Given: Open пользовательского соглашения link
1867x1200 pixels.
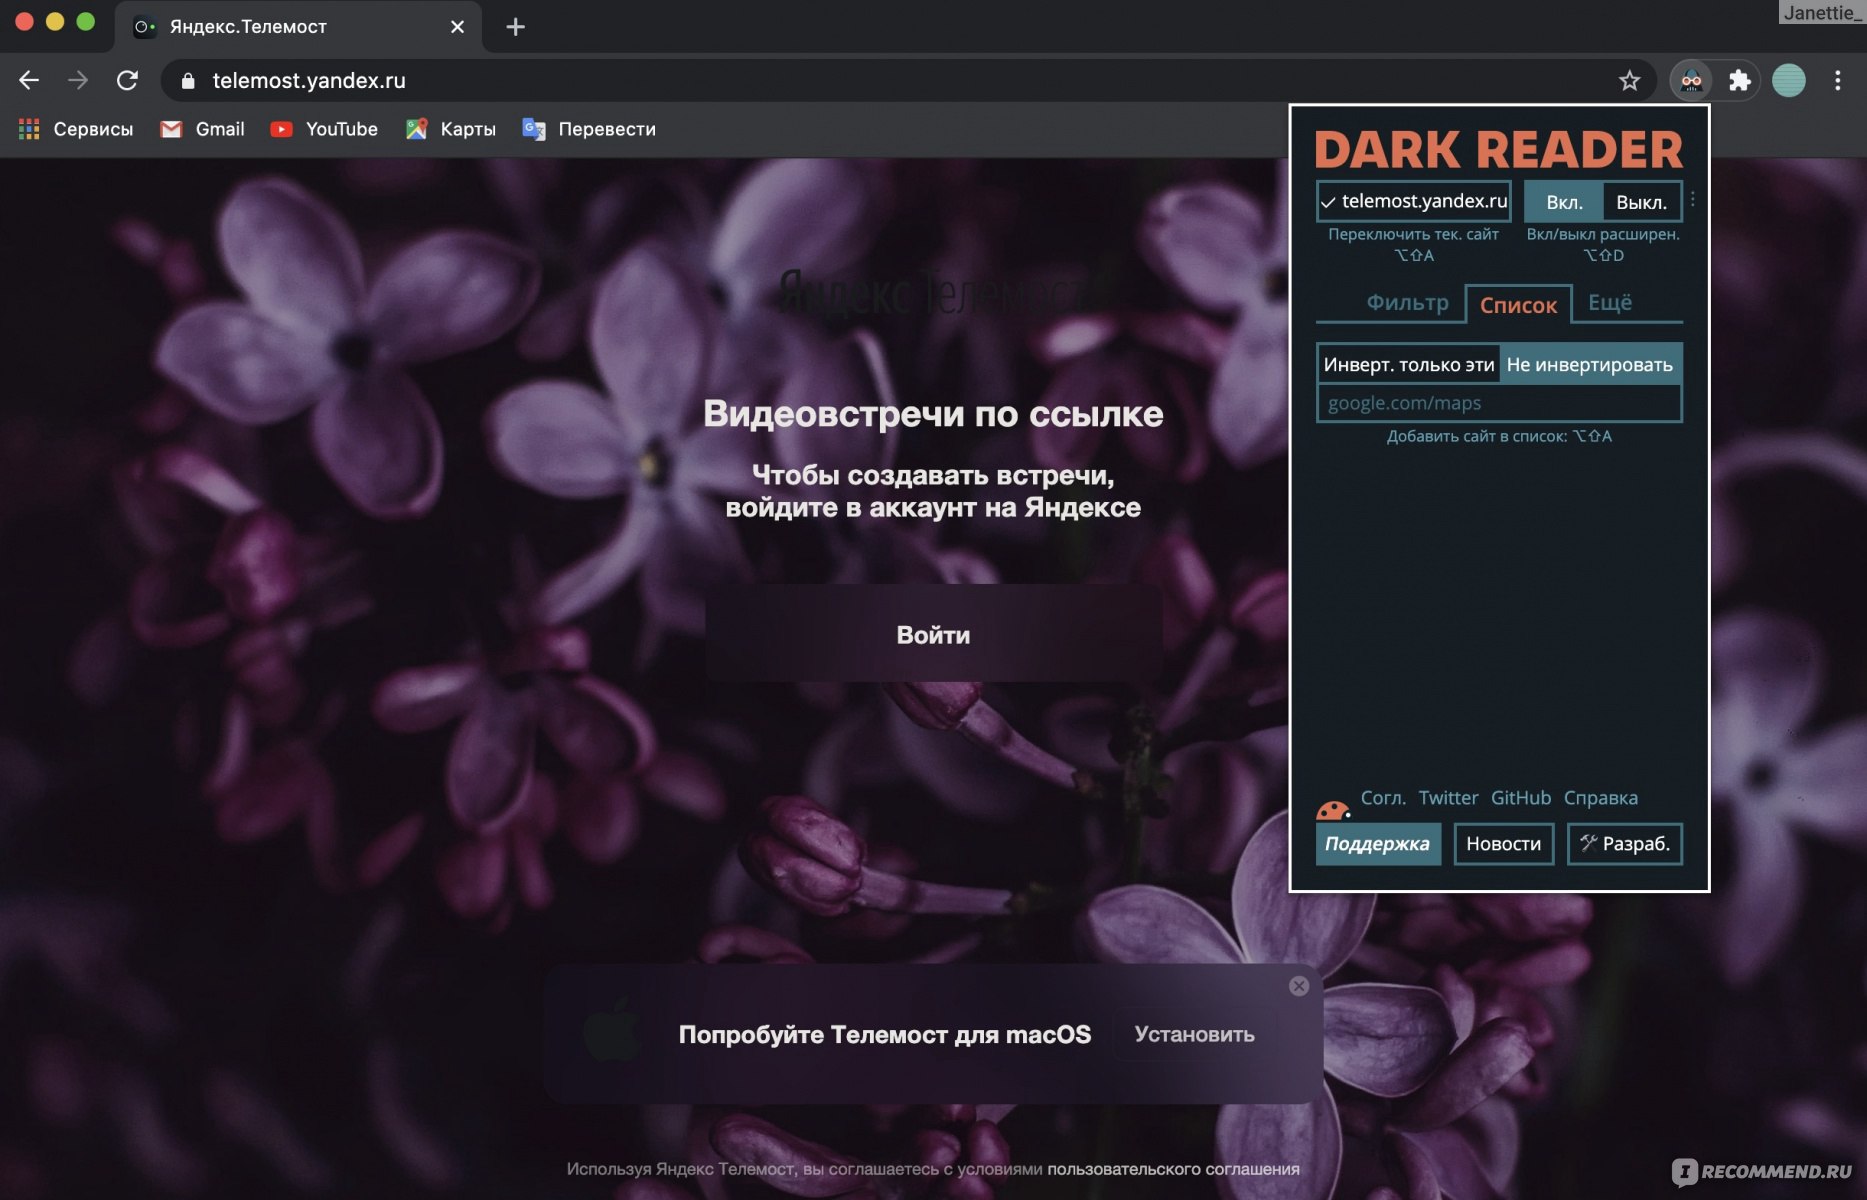Looking at the screenshot, I should (1173, 1169).
